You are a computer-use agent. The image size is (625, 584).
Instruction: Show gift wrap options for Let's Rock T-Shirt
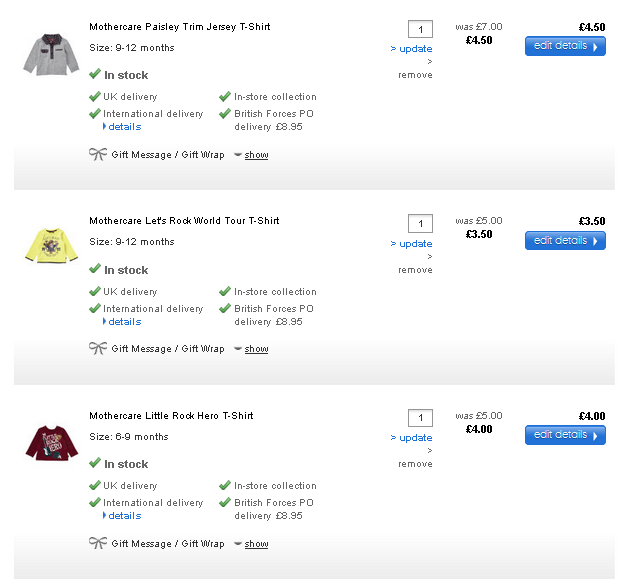pos(256,349)
